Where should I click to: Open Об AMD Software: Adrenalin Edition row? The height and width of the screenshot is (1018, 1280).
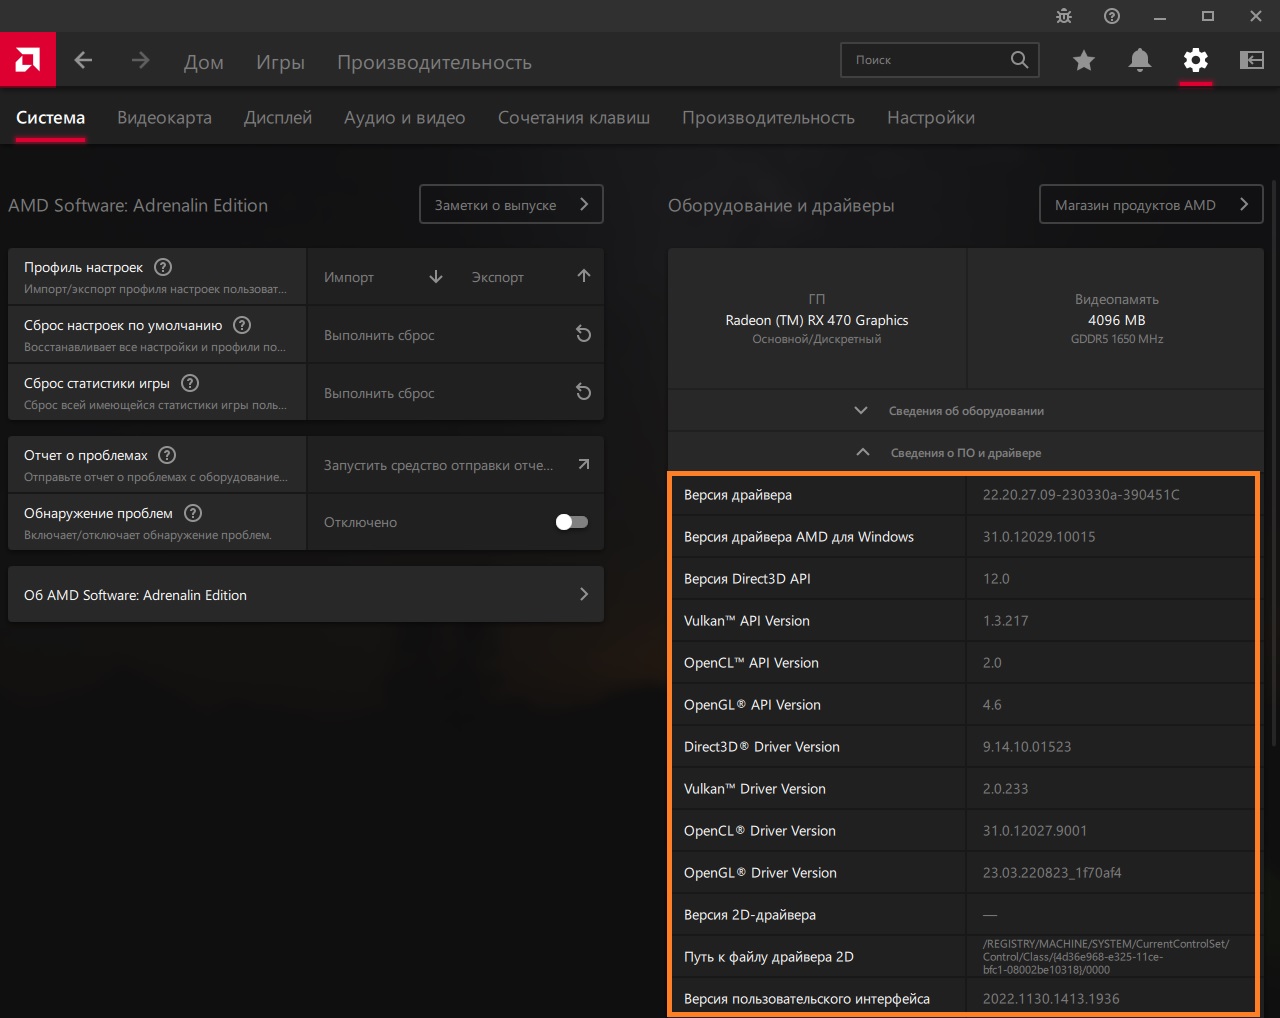(x=306, y=594)
